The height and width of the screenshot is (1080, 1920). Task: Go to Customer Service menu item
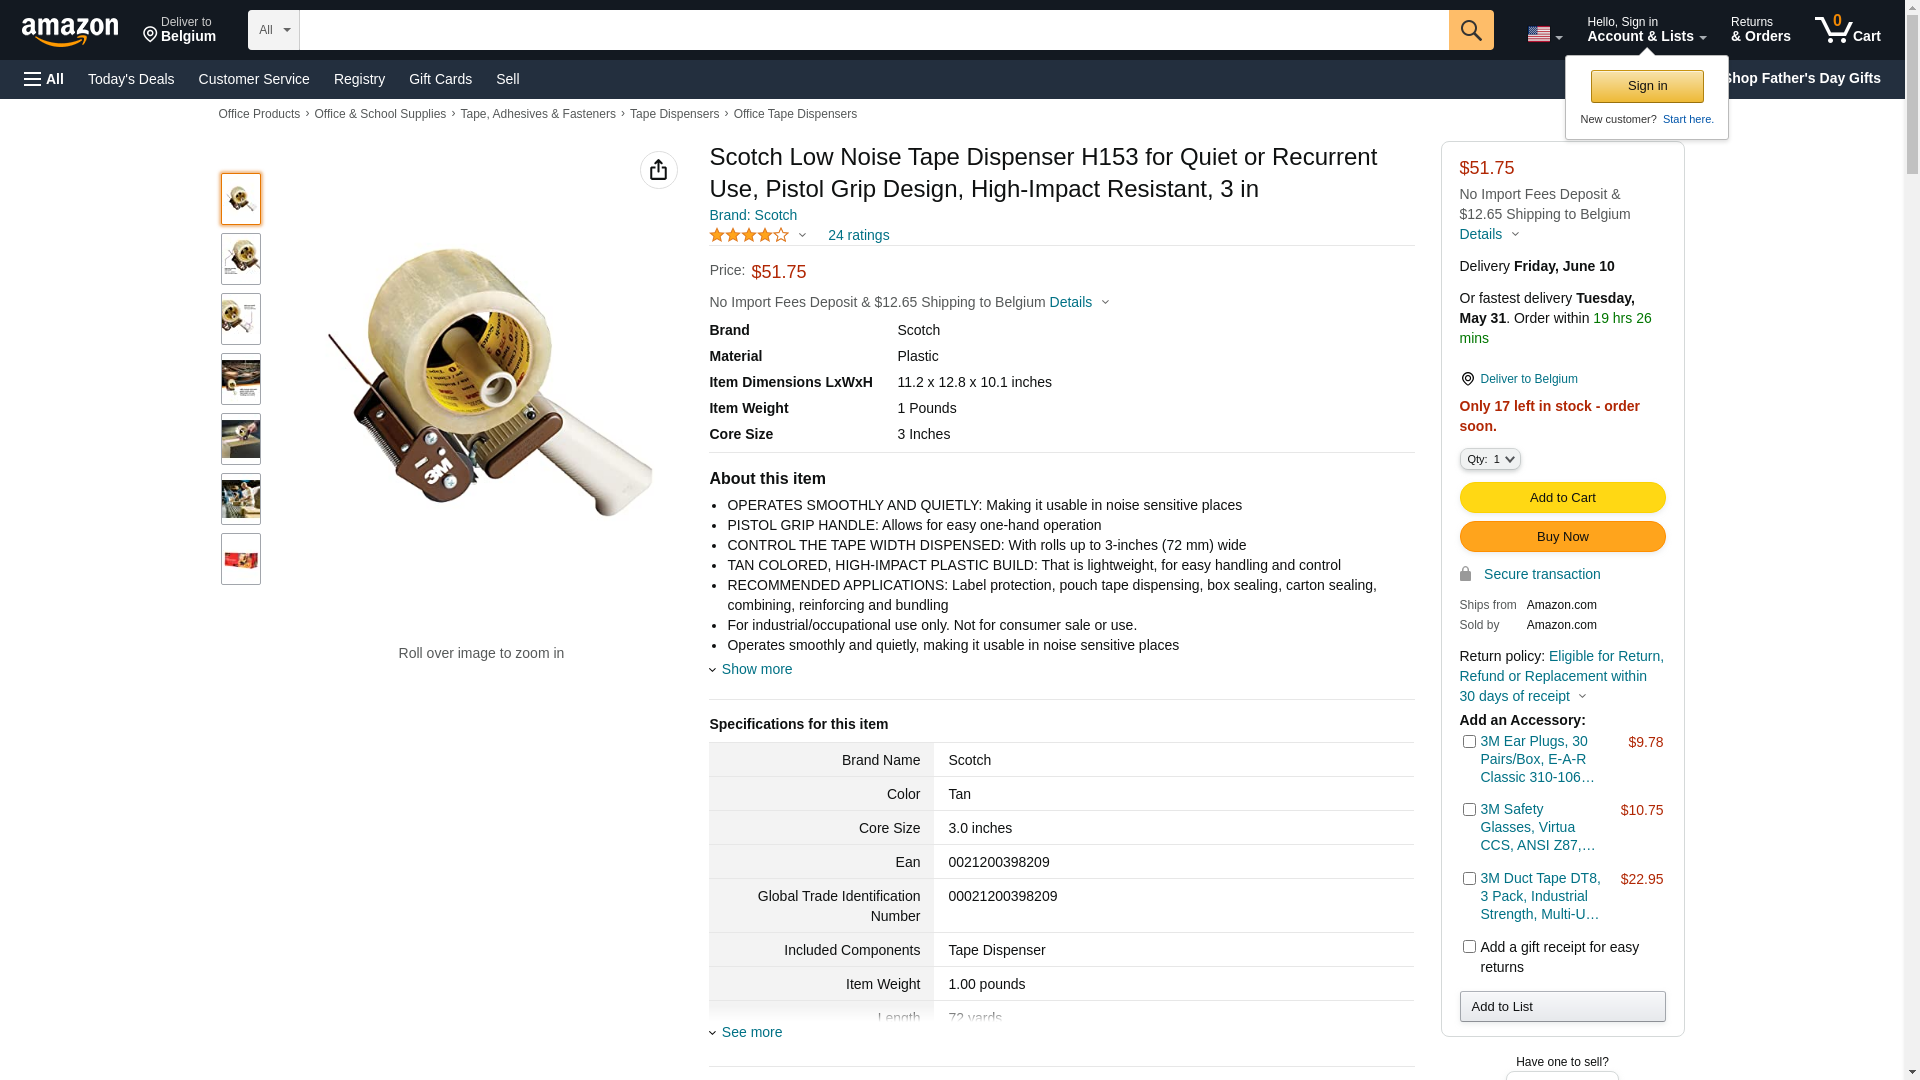pos(254,79)
